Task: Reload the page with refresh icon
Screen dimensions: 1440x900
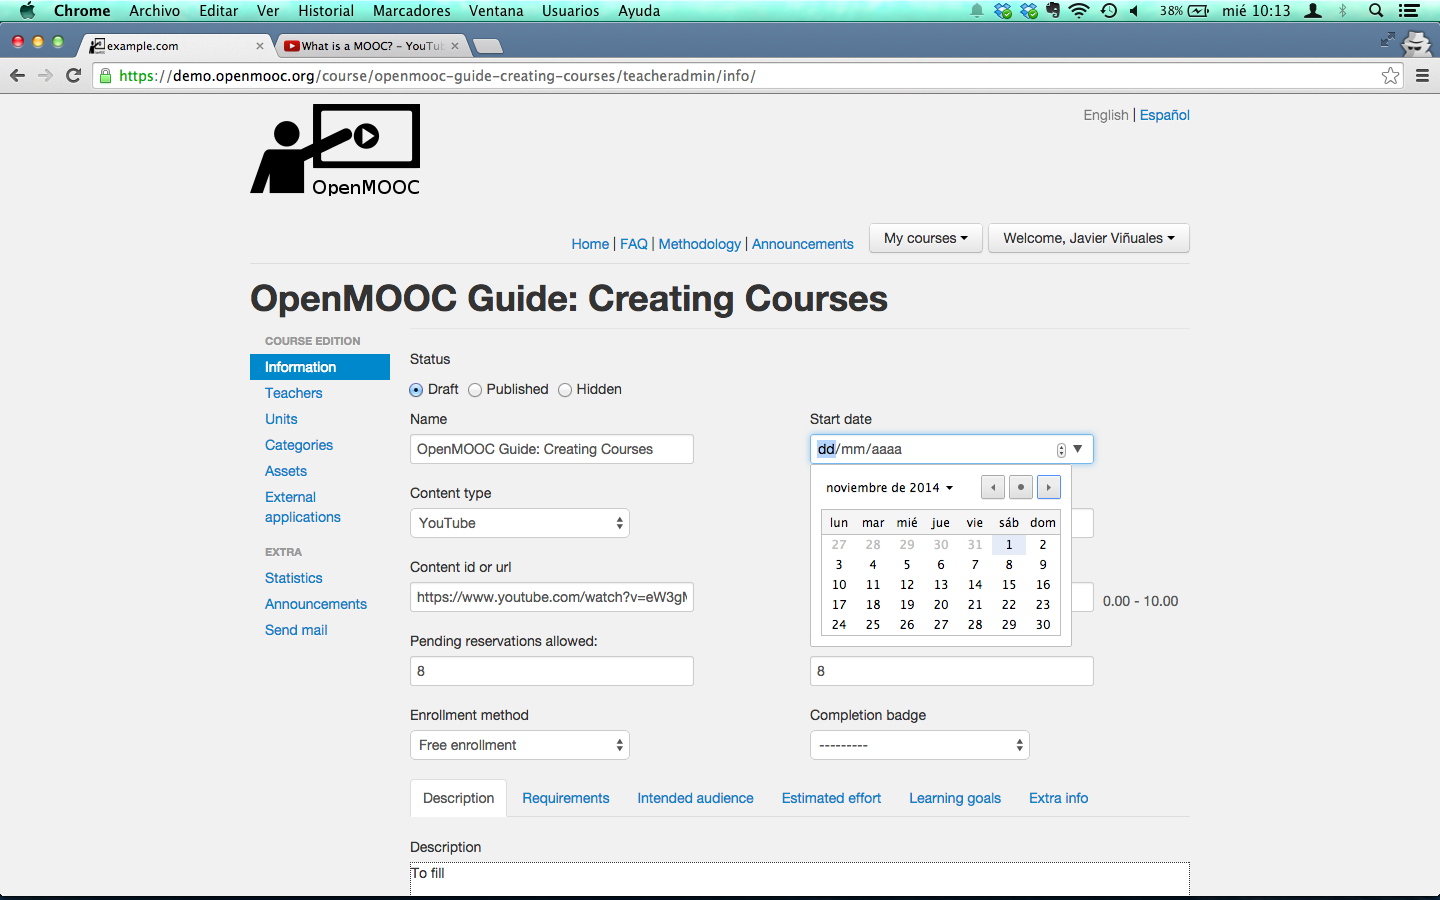Action: coord(73,76)
